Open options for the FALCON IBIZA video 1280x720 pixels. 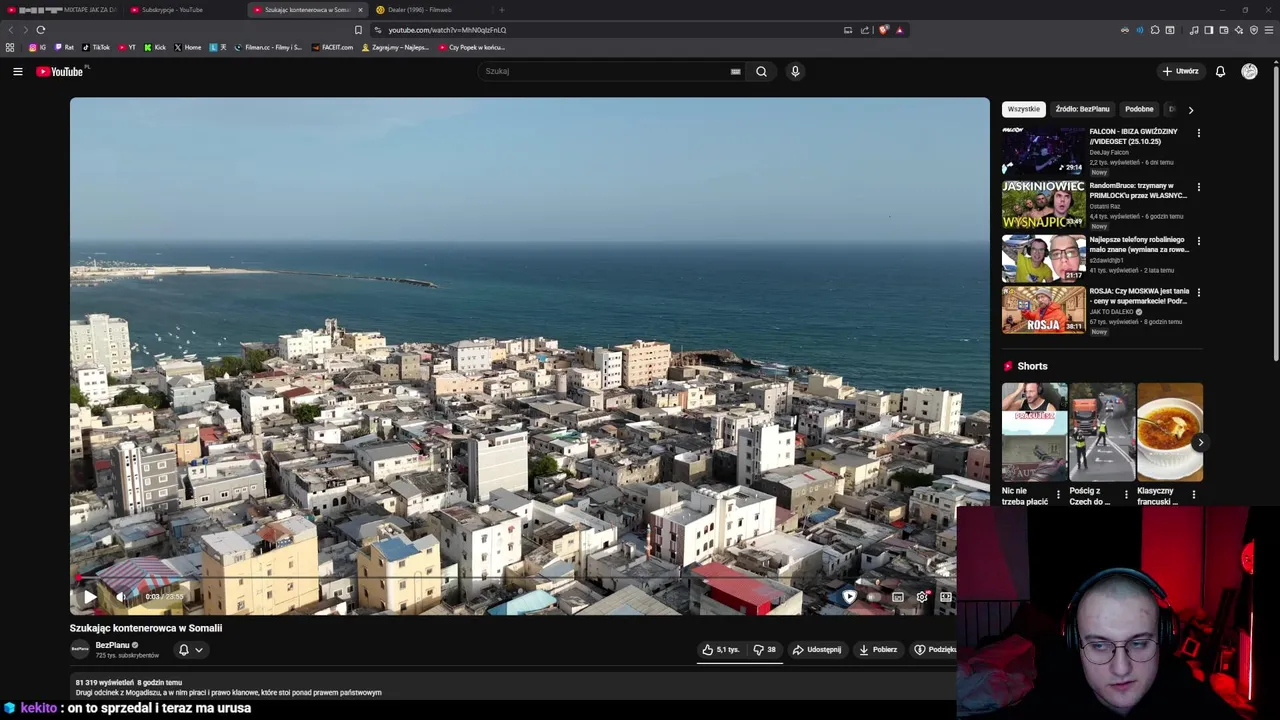pos(1198,133)
